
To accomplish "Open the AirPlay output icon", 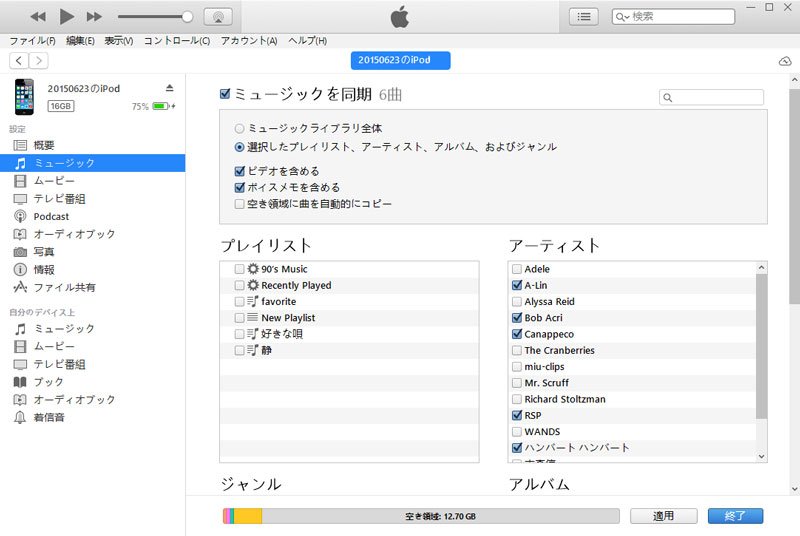I will pyautogui.click(x=218, y=17).
